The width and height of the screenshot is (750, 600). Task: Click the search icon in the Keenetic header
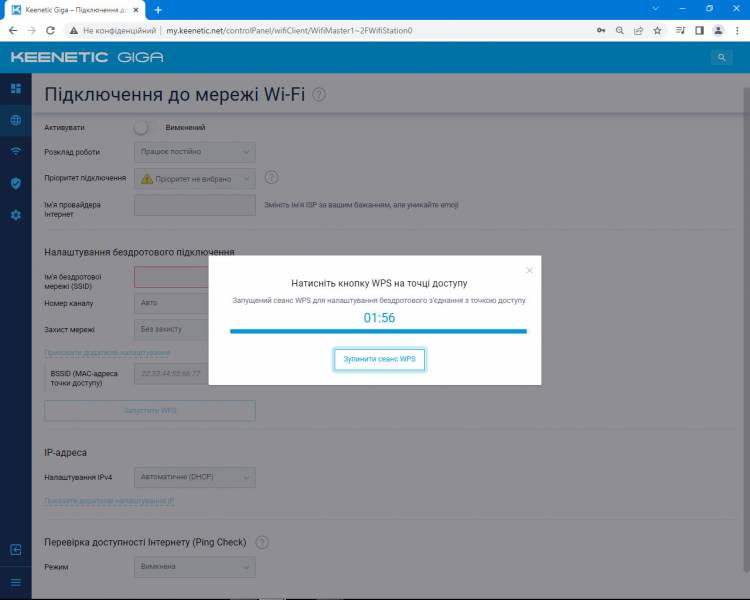[x=722, y=57]
